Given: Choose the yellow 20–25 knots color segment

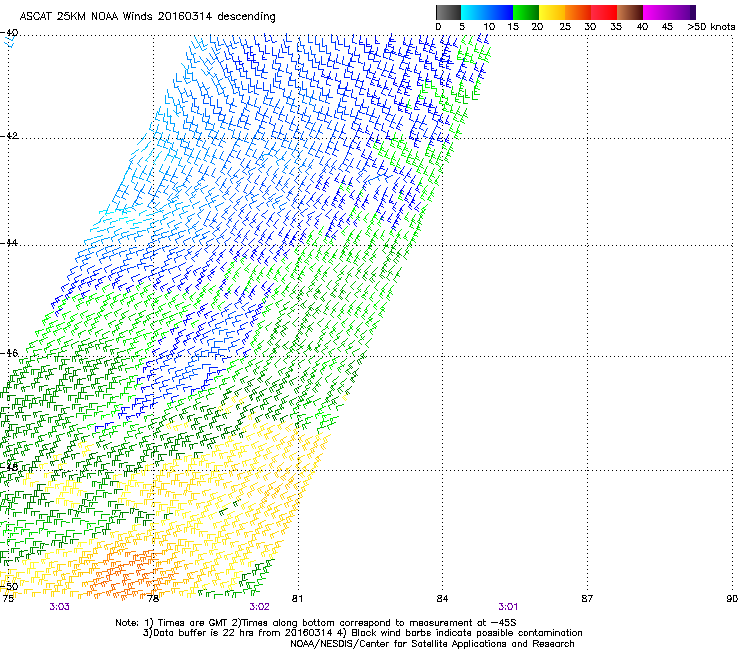Looking at the screenshot, I should [x=552, y=12].
